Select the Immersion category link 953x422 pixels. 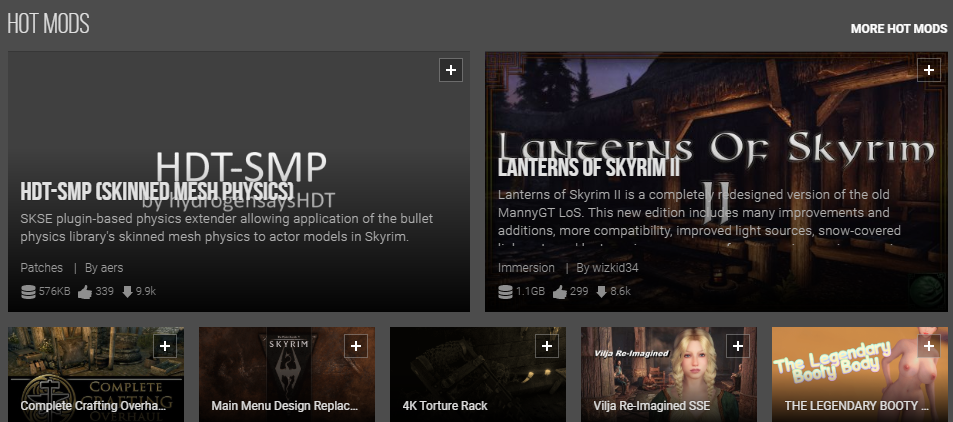point(526,268)
